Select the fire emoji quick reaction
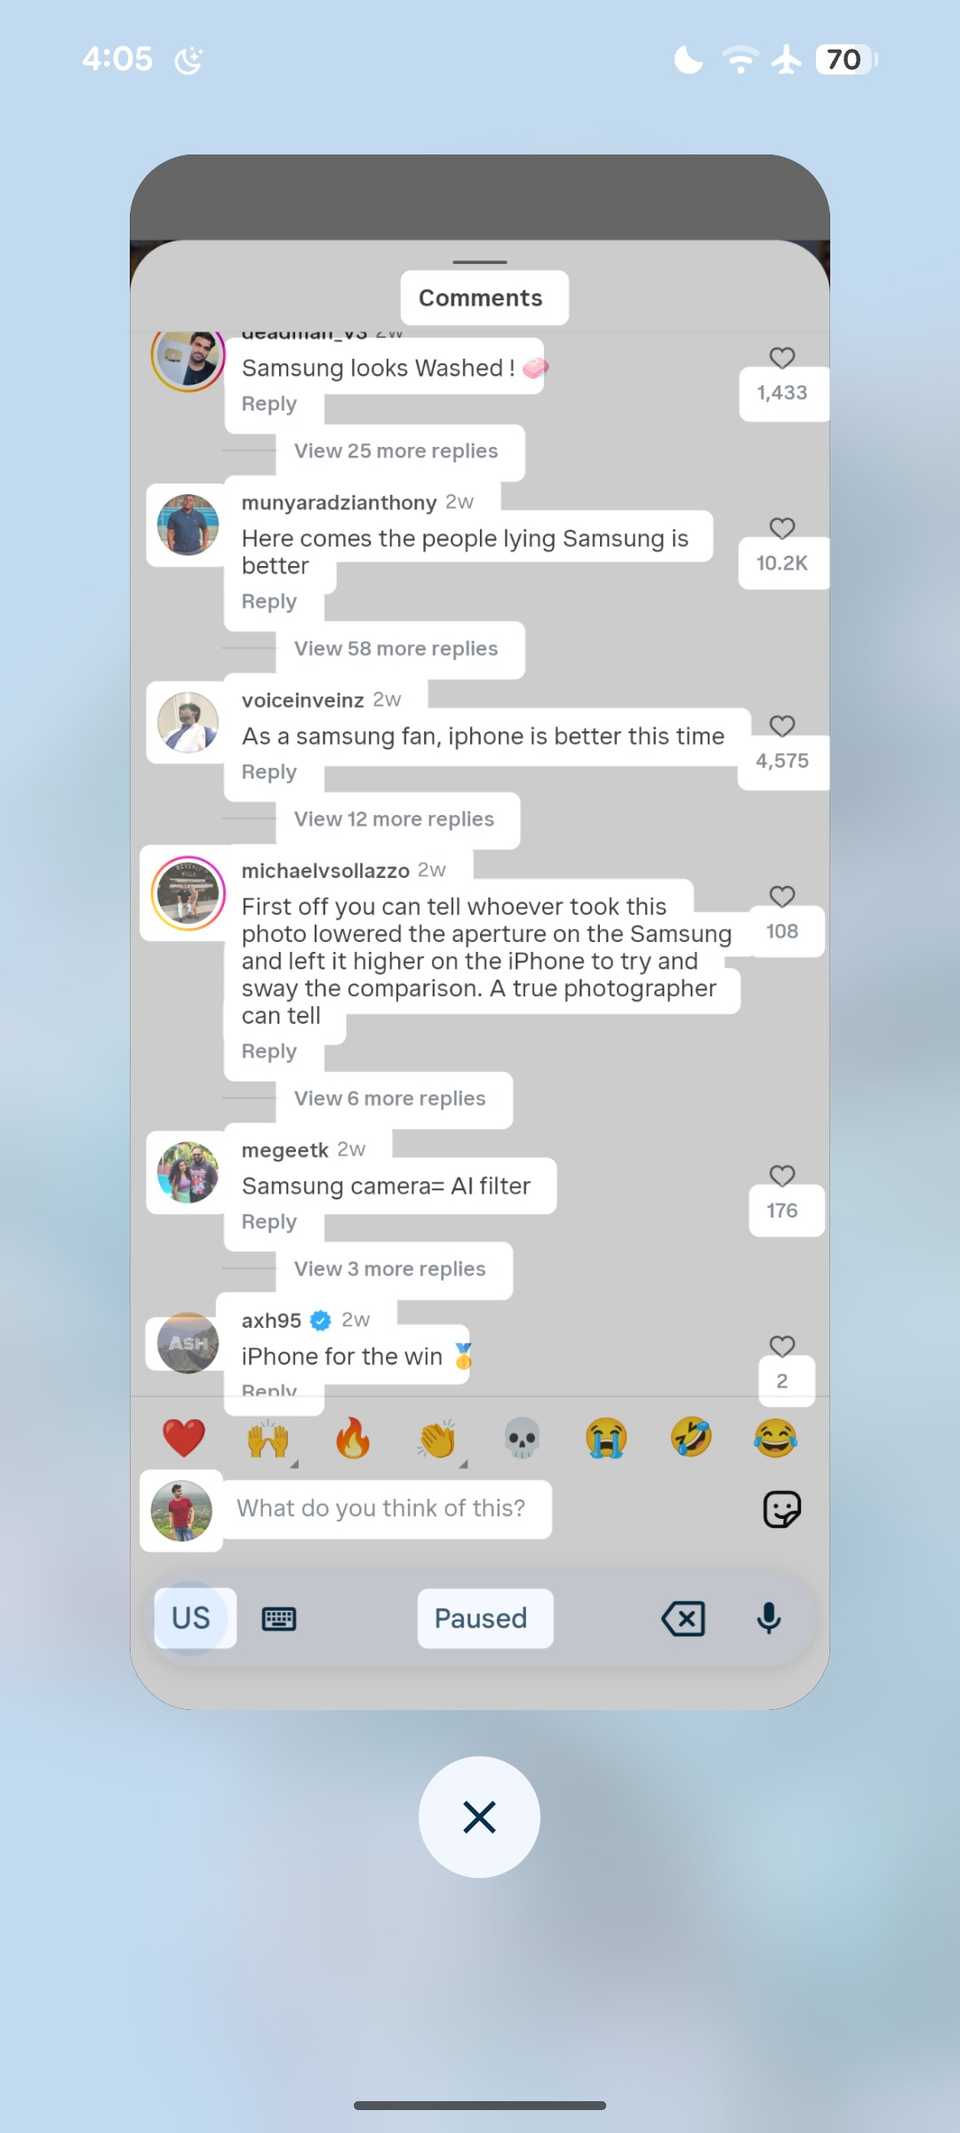Screen dimensions: 960x2133 click(352, 1439)
